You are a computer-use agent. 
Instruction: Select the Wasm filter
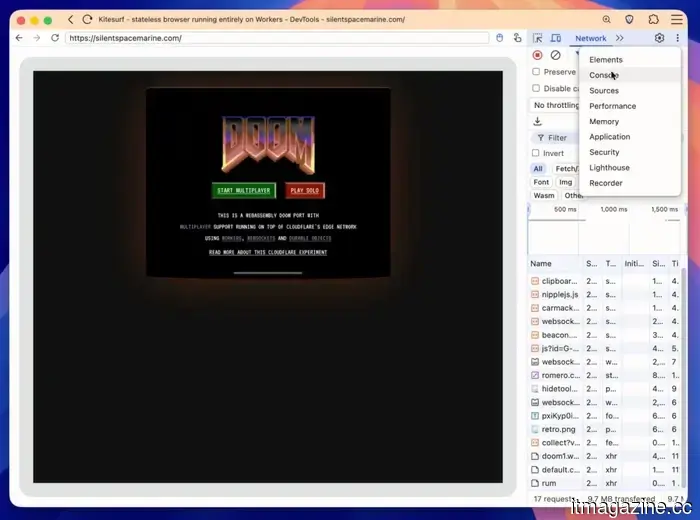tap(544, 196)
